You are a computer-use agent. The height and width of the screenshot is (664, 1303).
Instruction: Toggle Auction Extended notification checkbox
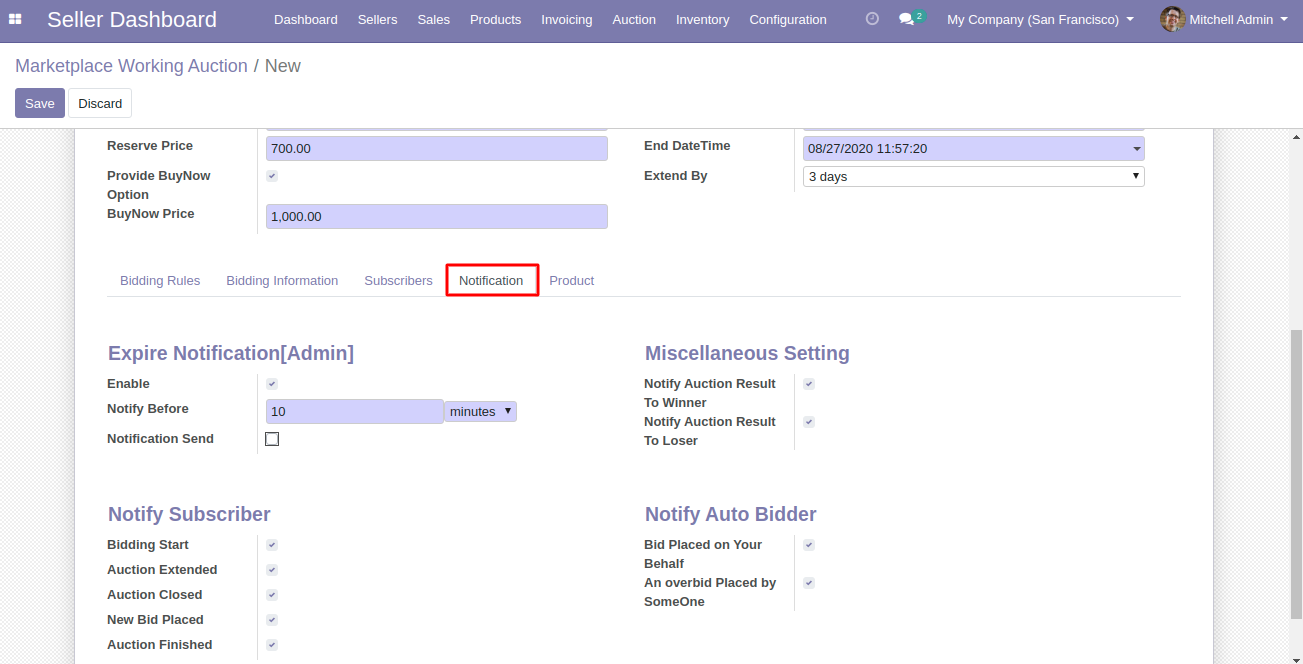[272, 570]
